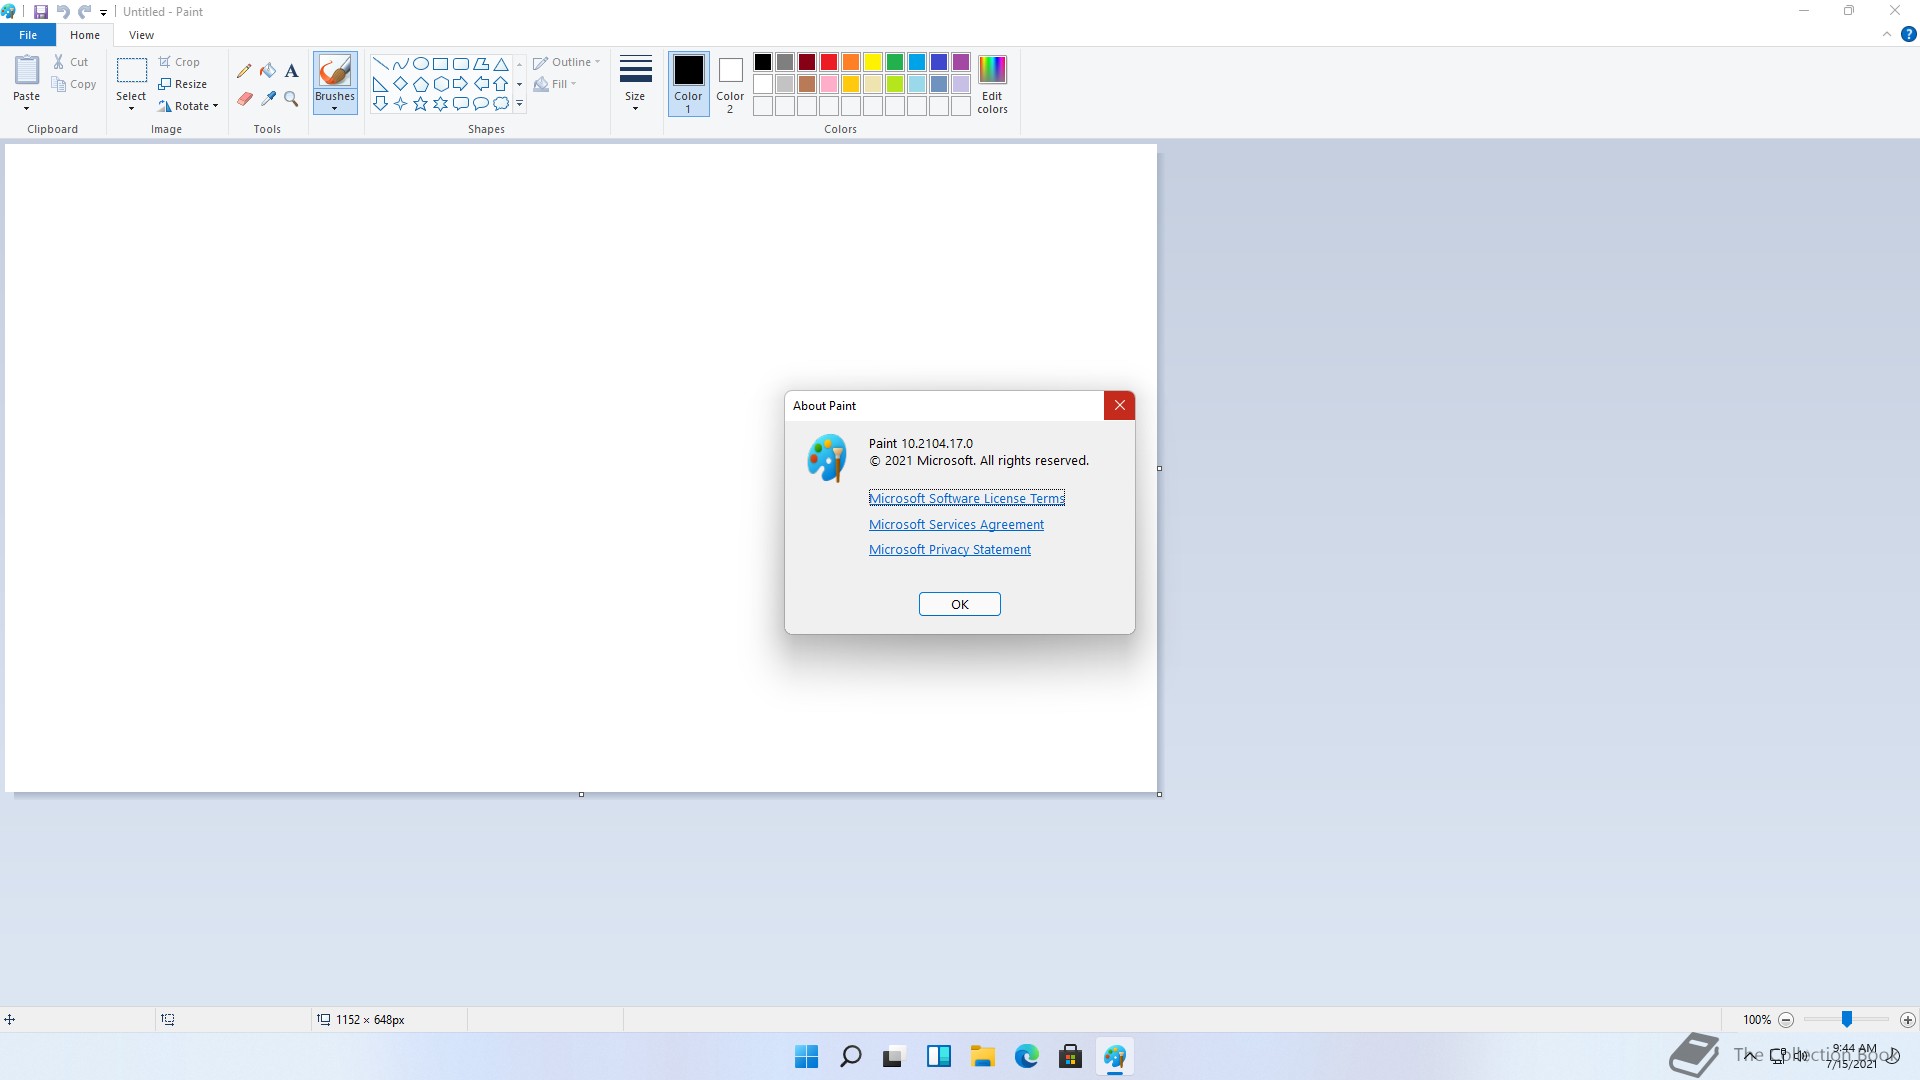Open the Size thickness dropdown
This screenshot has height=1080, width=1920.
[635, 83]
